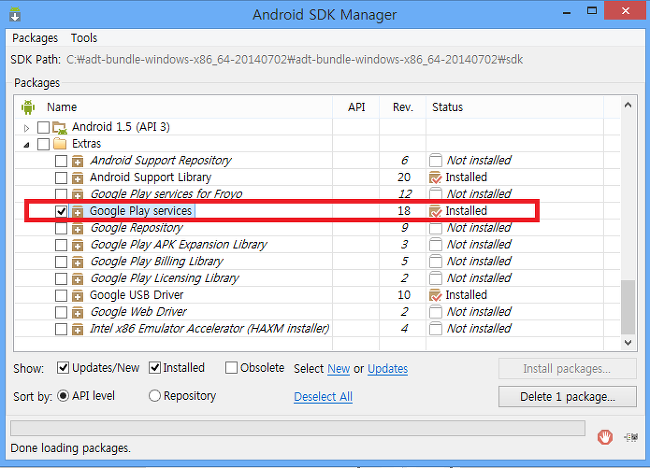The image size is (650, 468).
Task: Check the Intel x86 Emulator Accelerator checkbox
Action: (x=61, y=329)
